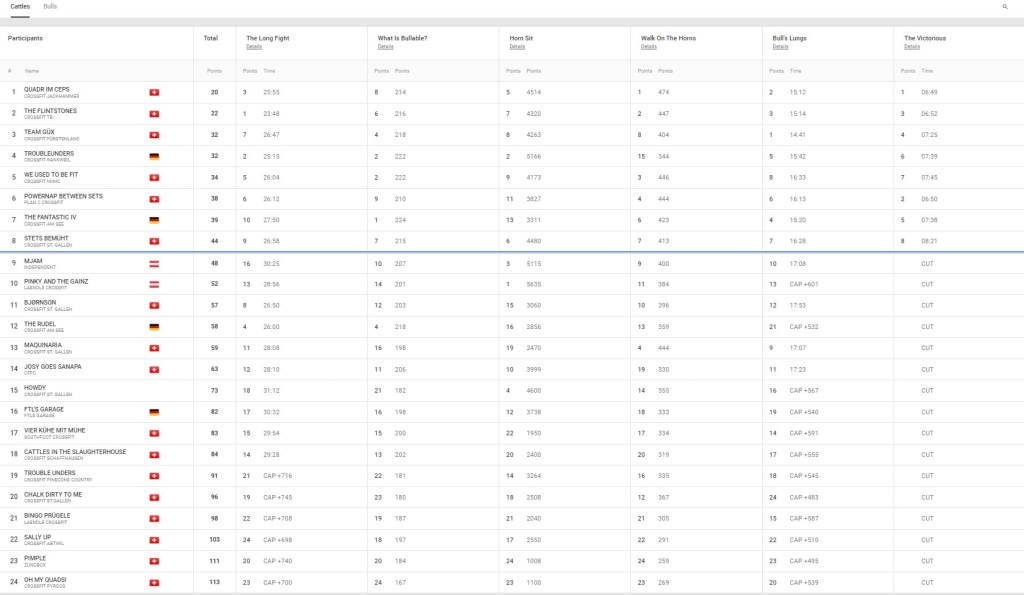1024x595 pixels.
Task: Click the Participants column header
Action: point(25,39)
